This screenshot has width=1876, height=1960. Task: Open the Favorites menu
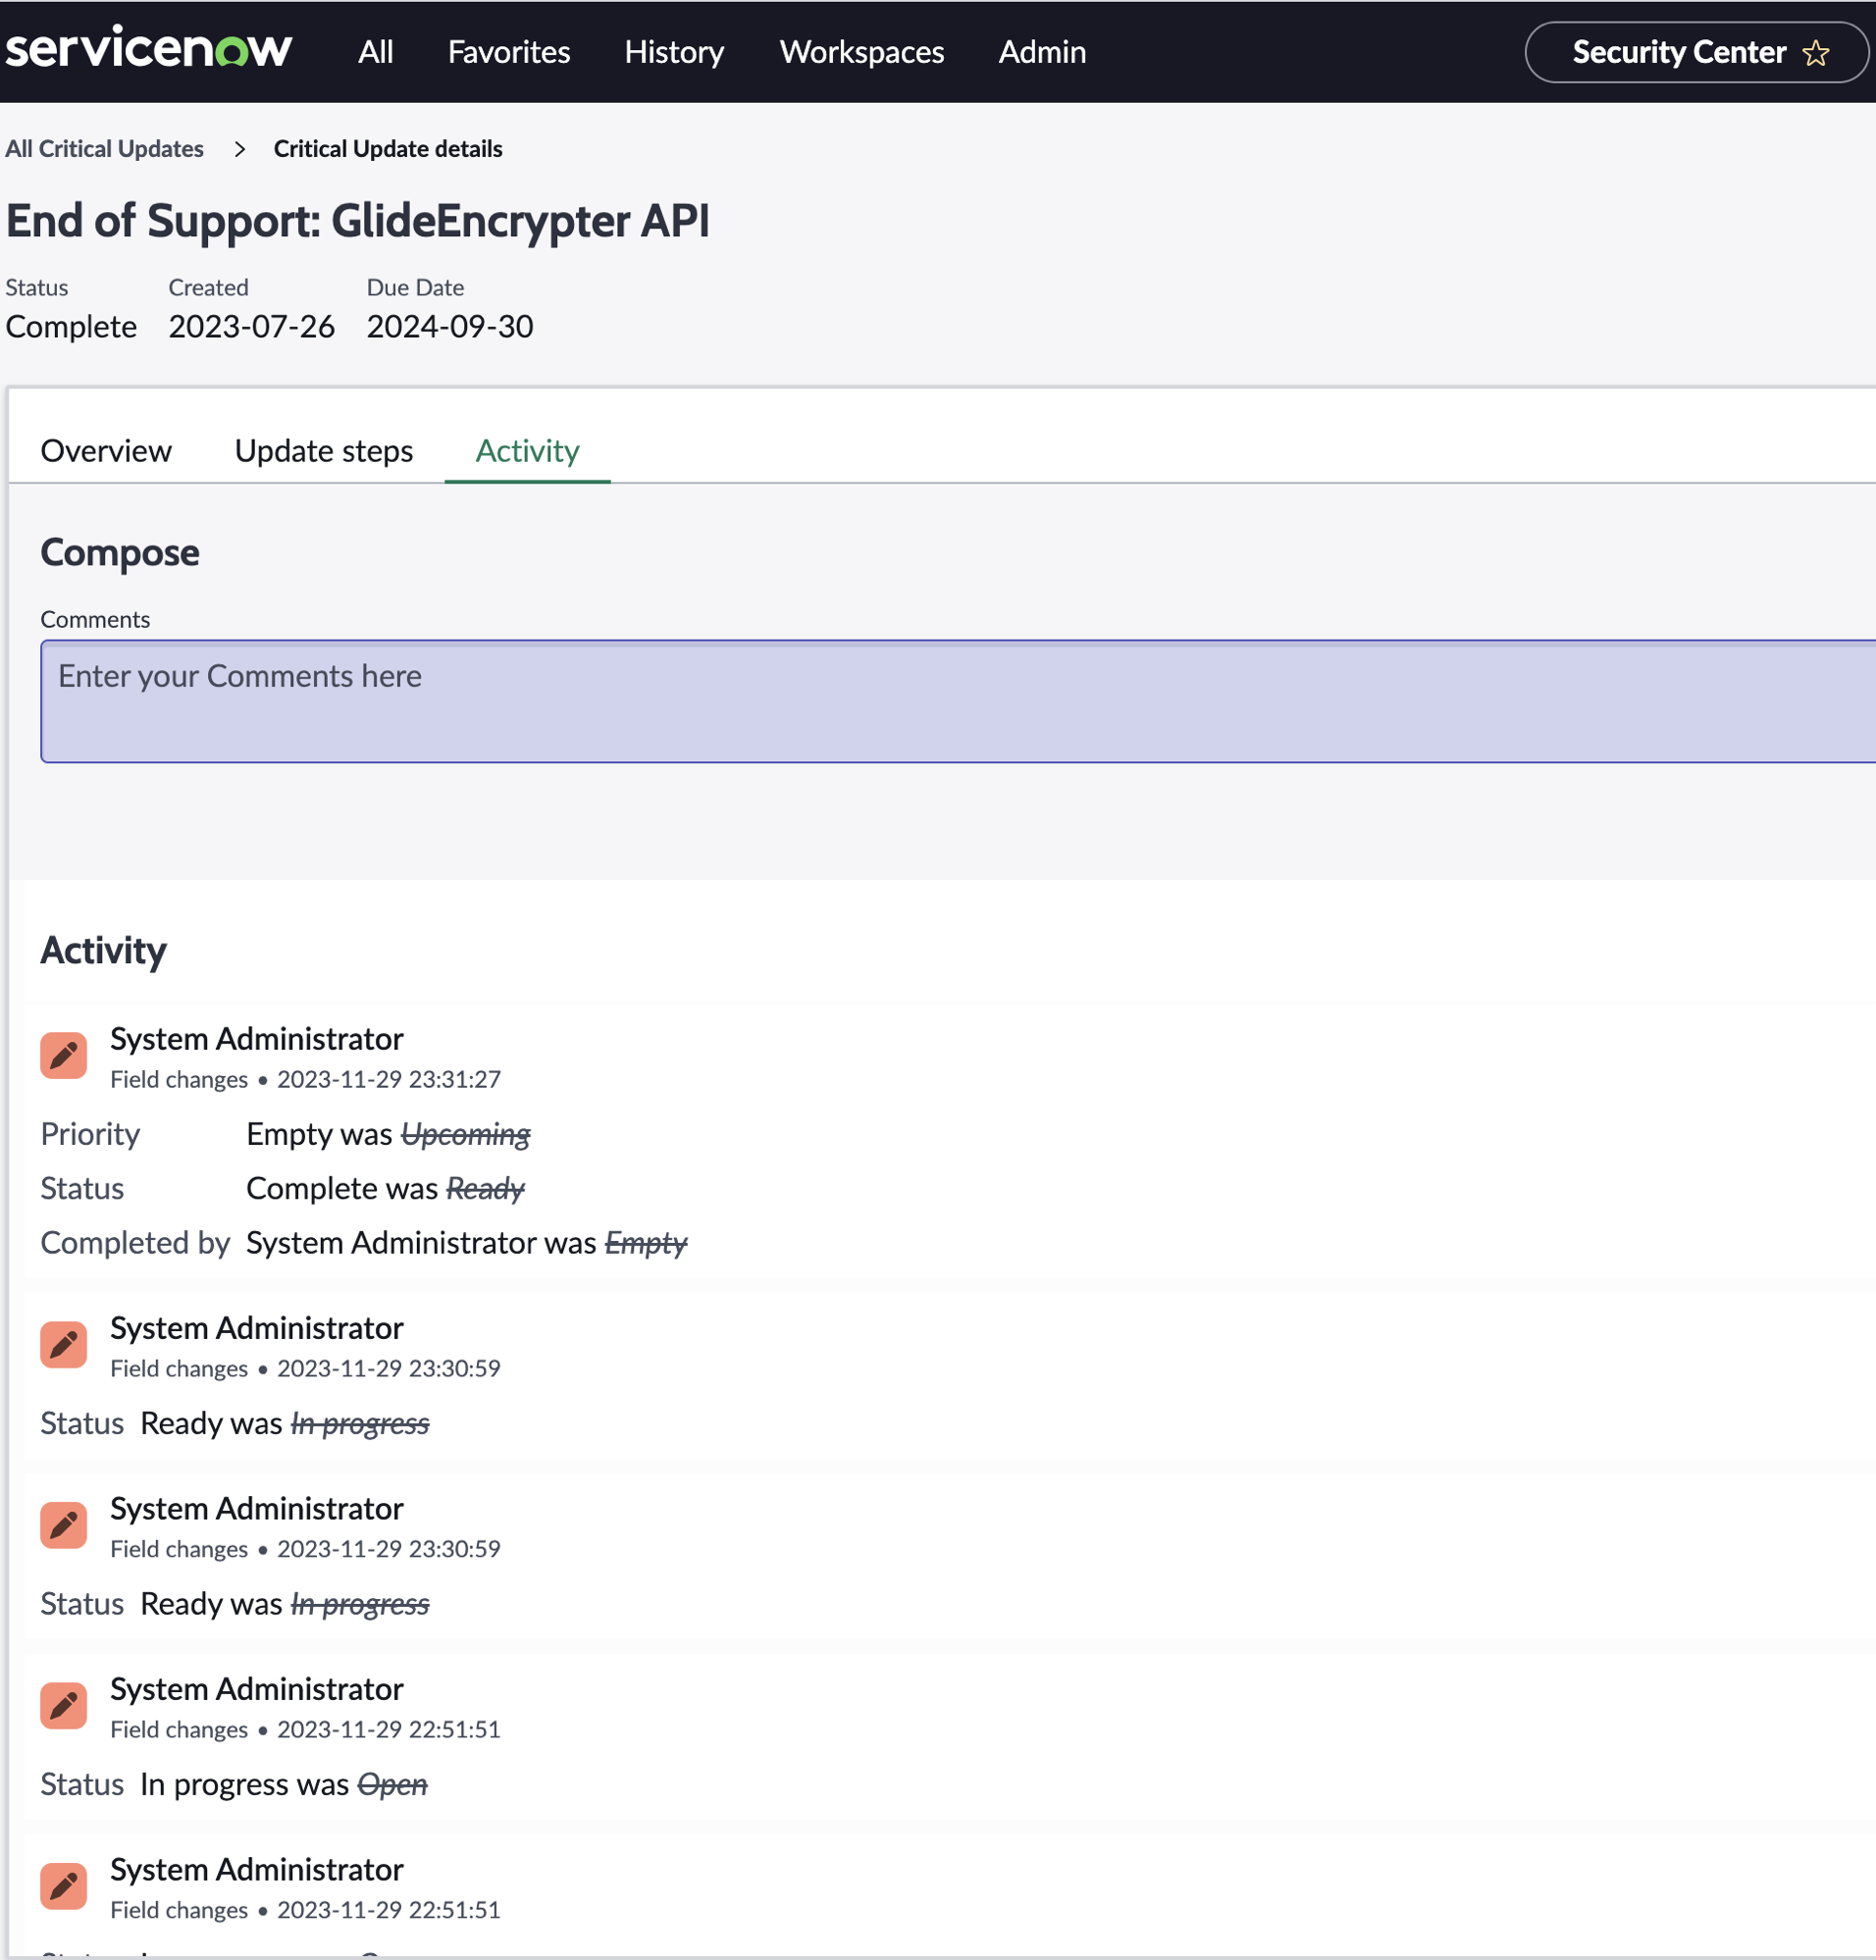tap(509, 52)
